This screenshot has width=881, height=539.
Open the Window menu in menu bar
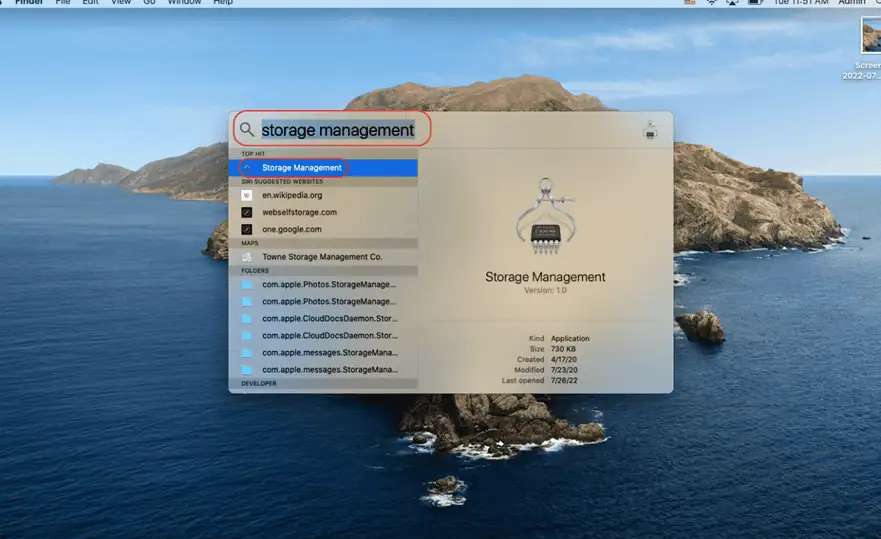pos(184,2)
